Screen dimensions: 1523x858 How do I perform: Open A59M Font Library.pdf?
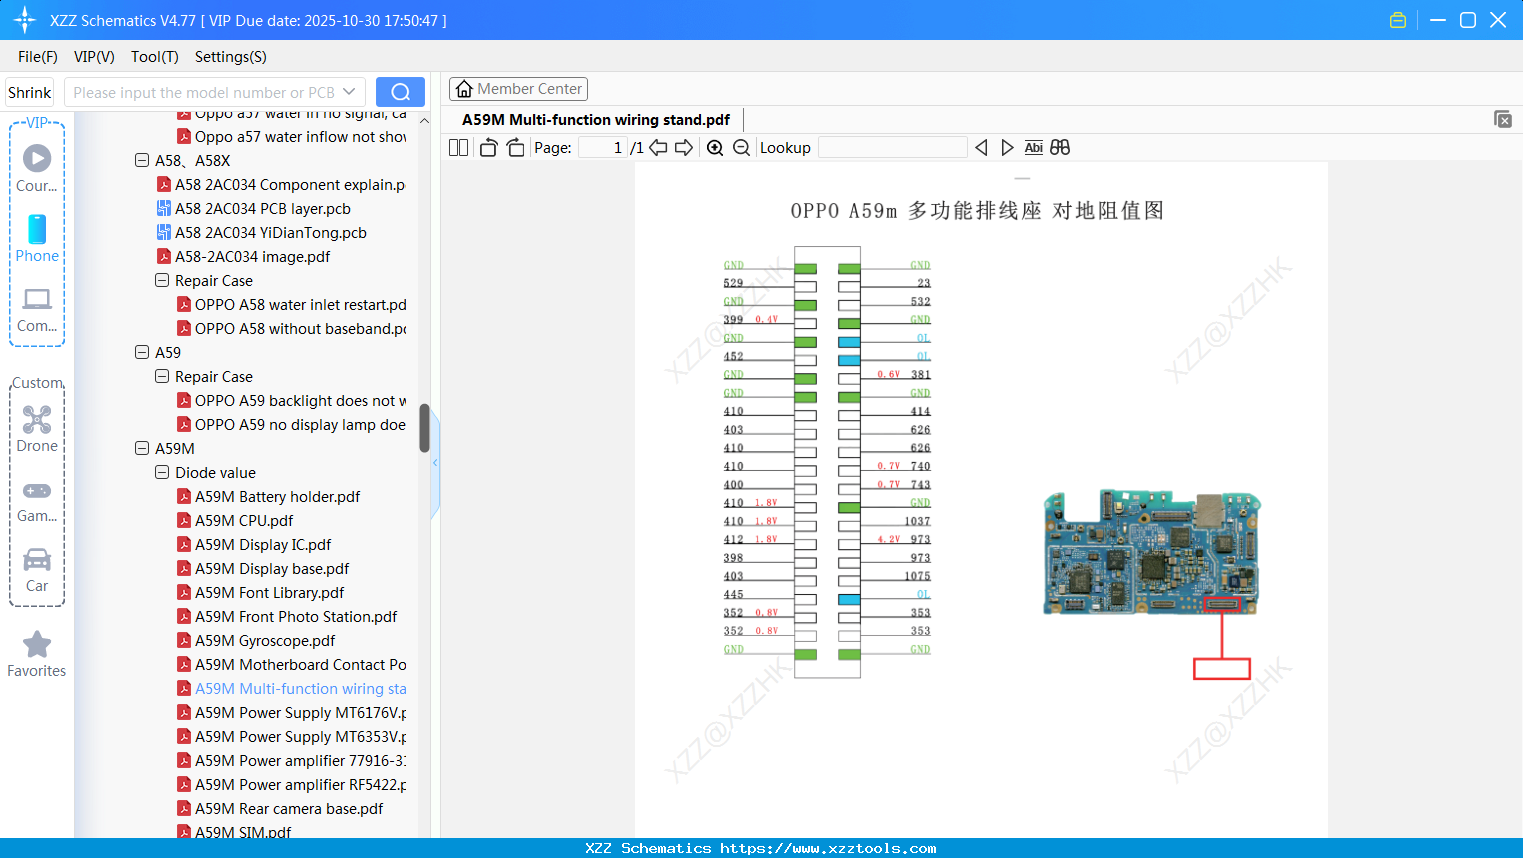[270, 592]
